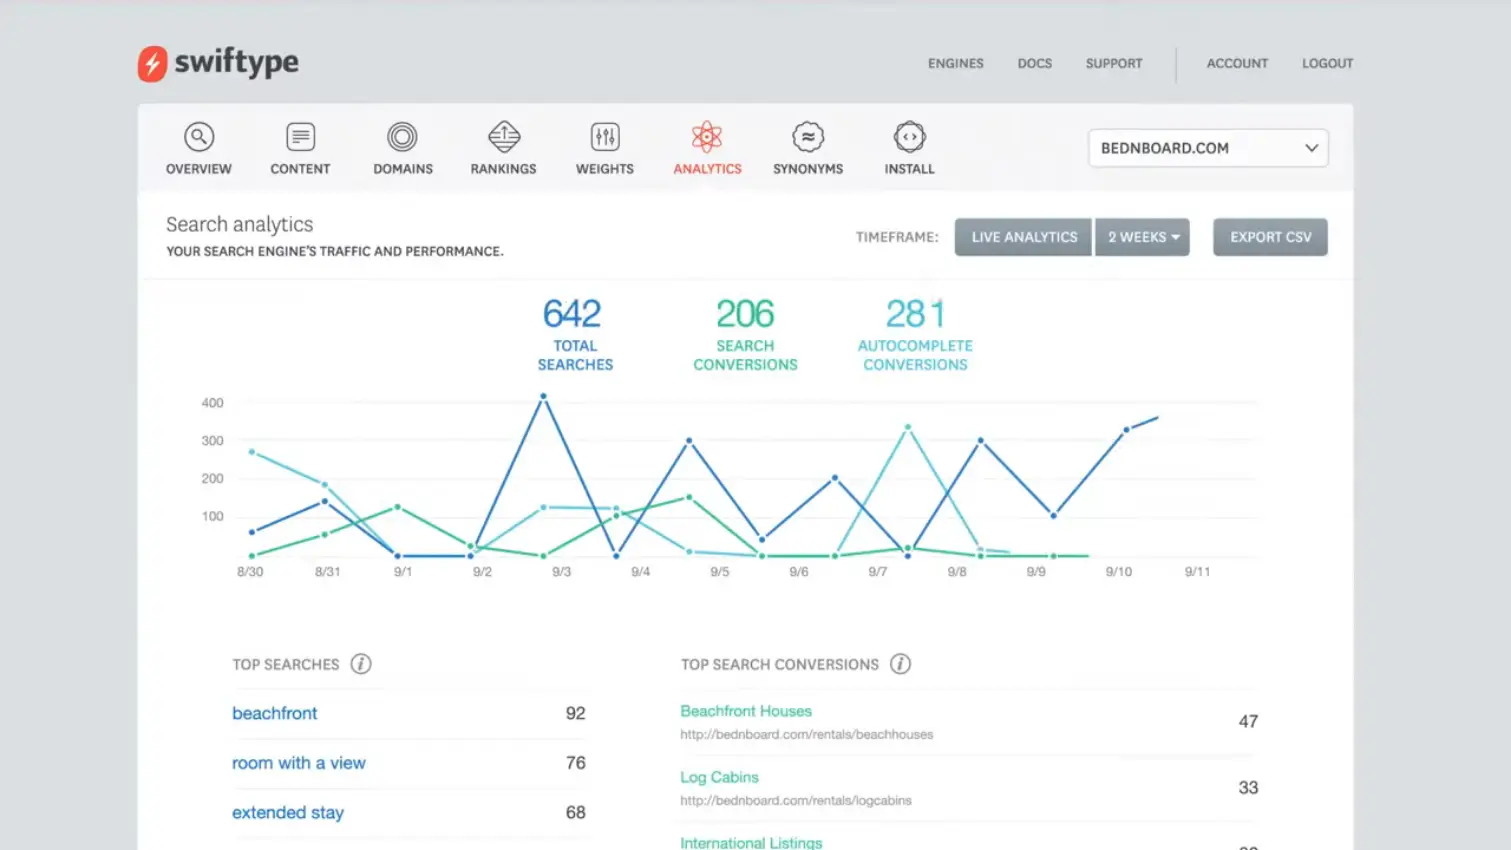The height and width of the screenshot is (850, 1511).
Task: Open Support in top navigation
Action: 1114,63
